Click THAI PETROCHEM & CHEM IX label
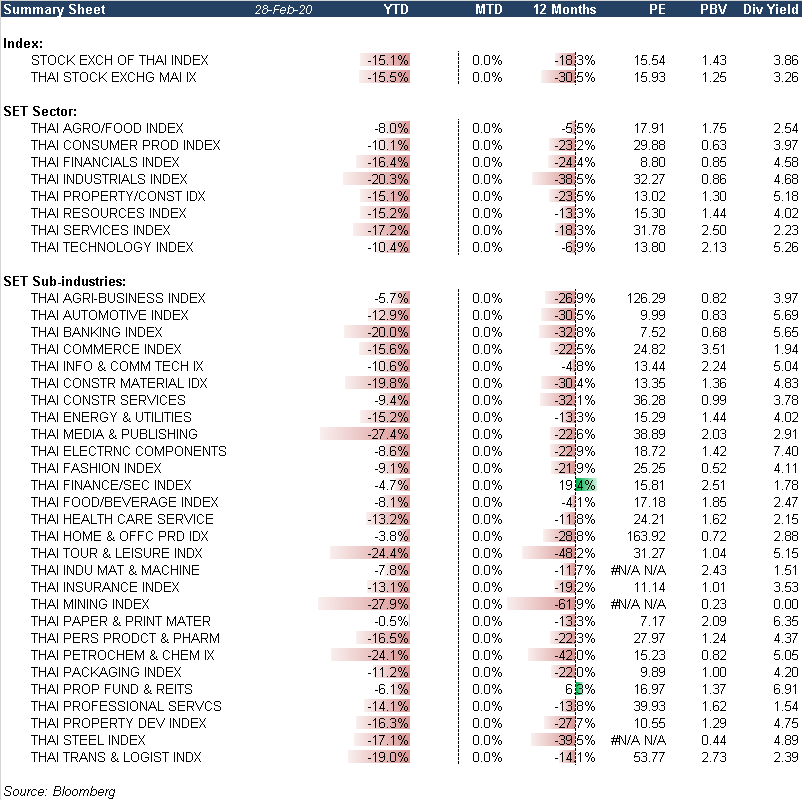The width and height of the screenshot is (802, 800). [x=122, y=655]
